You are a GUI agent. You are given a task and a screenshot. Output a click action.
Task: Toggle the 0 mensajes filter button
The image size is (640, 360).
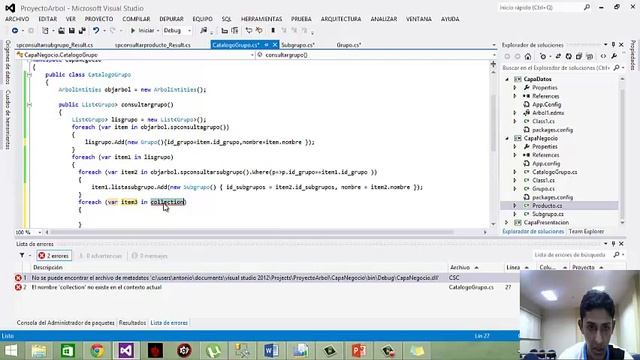[x=149, y=256]
